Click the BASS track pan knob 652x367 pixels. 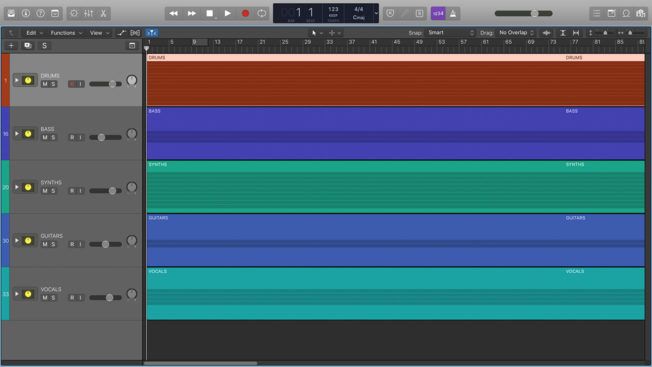click(131, 133)
